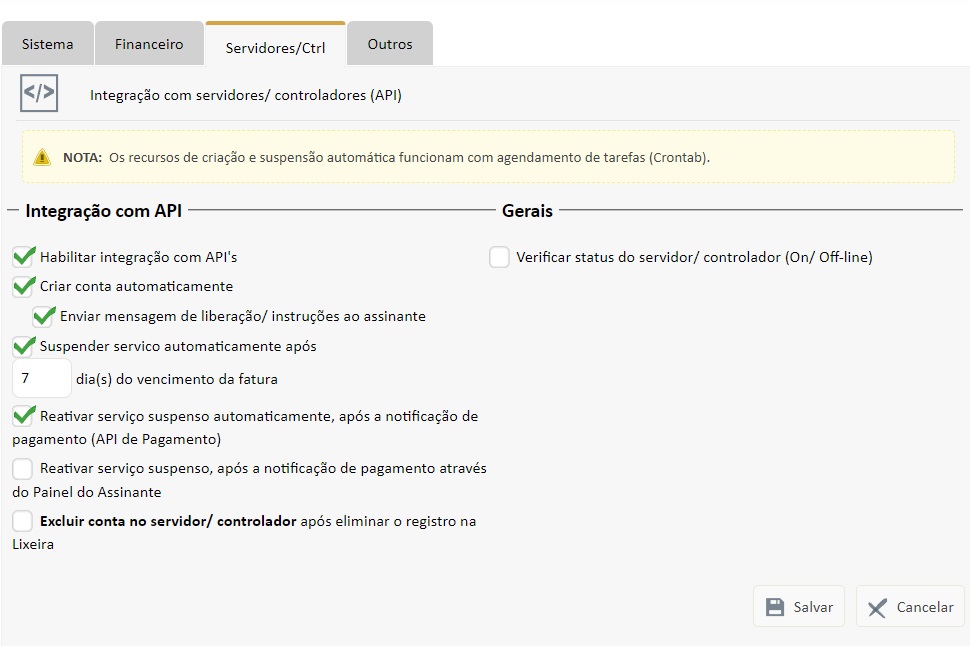Toggle Enviar mensagem de liberação checkbox

click(x=43, y=317)
